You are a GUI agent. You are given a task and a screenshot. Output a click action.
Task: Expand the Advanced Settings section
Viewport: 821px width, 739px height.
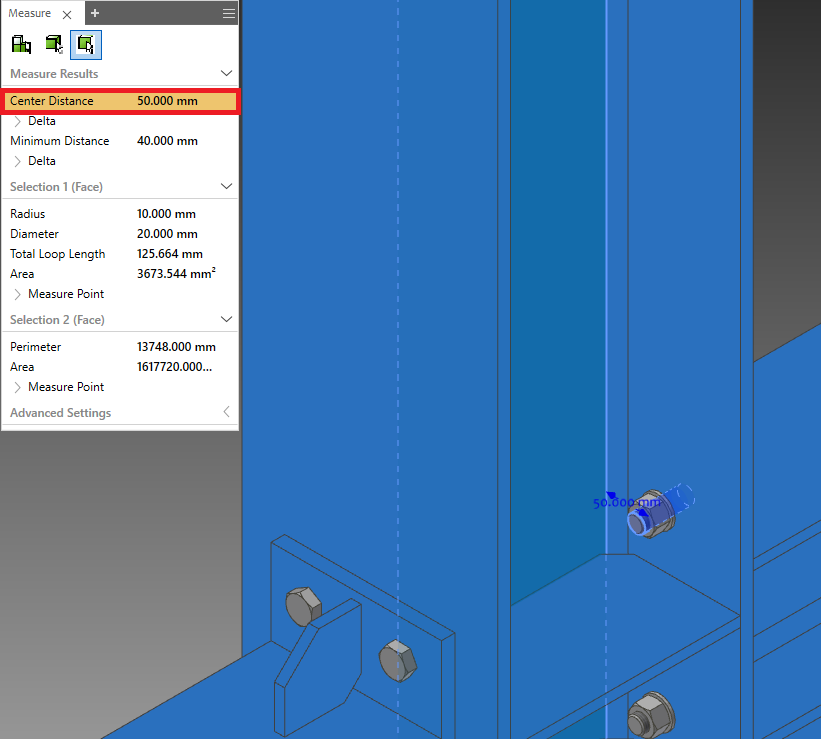226,412
